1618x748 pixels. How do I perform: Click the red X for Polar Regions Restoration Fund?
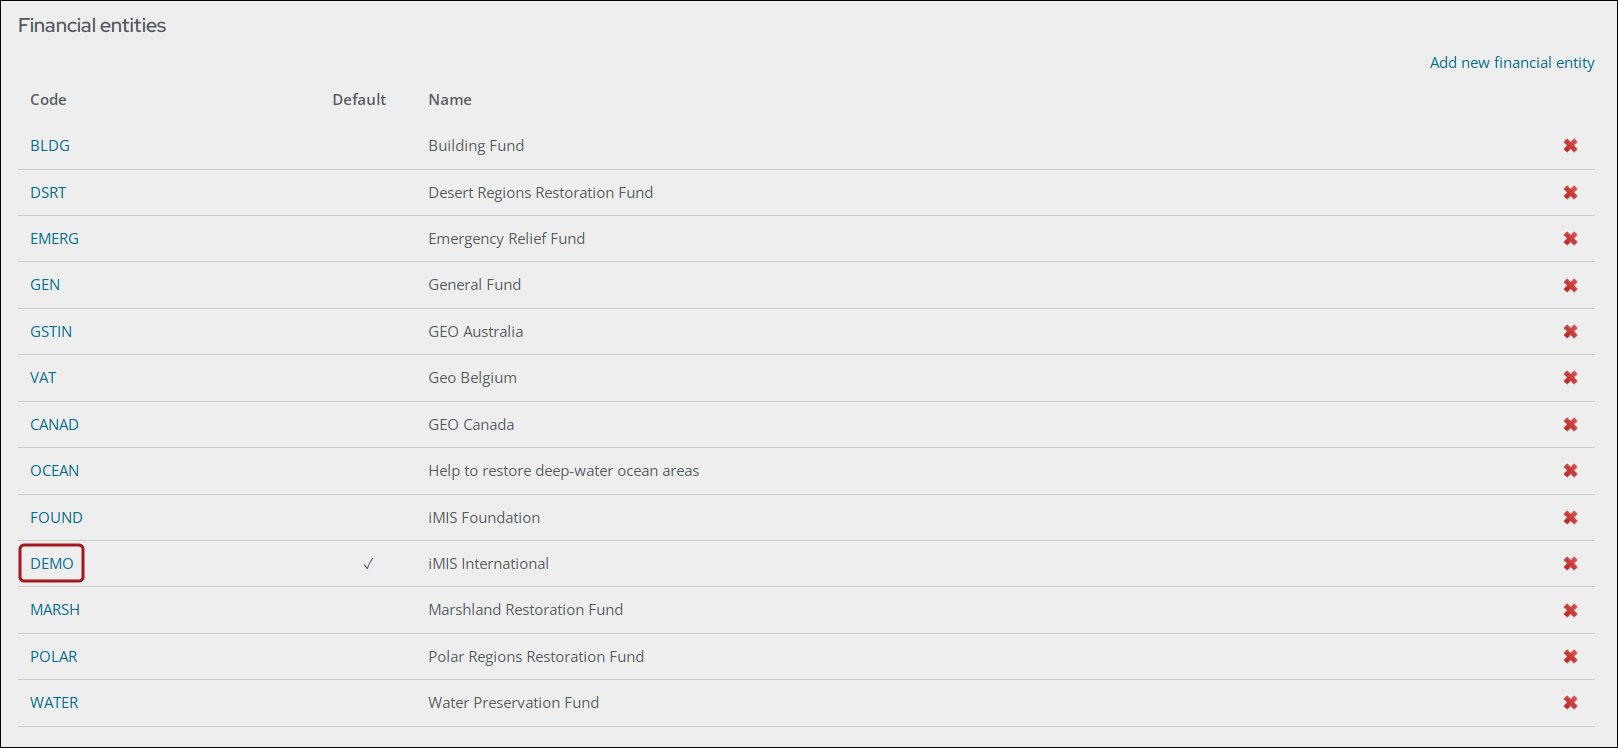click(1570, 657)
